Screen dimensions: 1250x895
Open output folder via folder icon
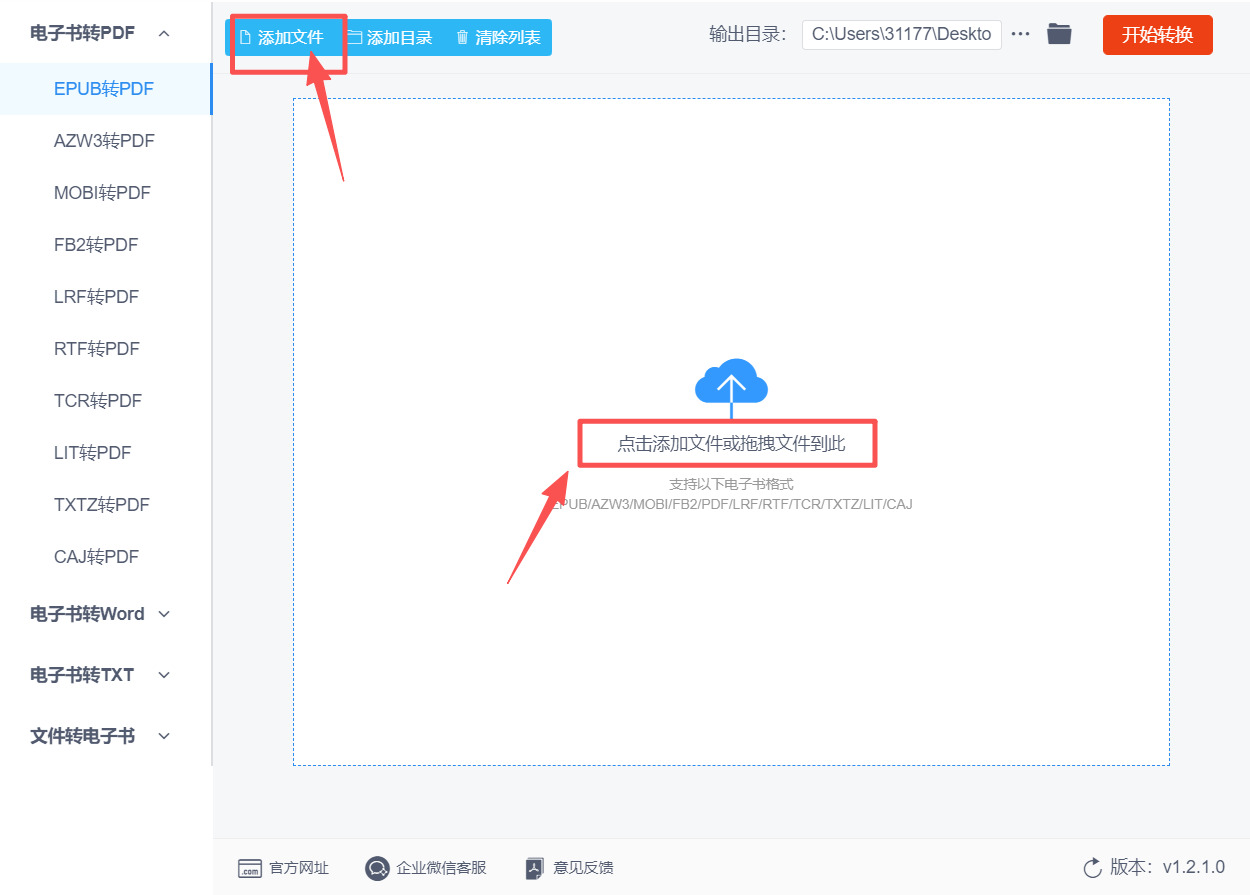1059,34
